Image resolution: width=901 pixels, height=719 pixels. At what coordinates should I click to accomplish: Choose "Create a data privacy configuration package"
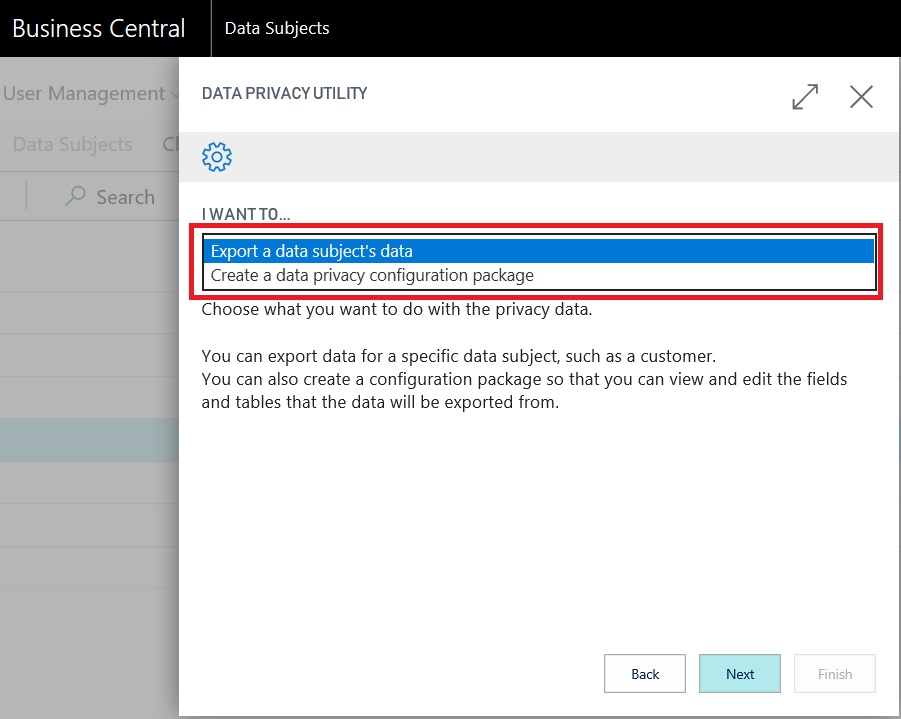coord(539,275)
